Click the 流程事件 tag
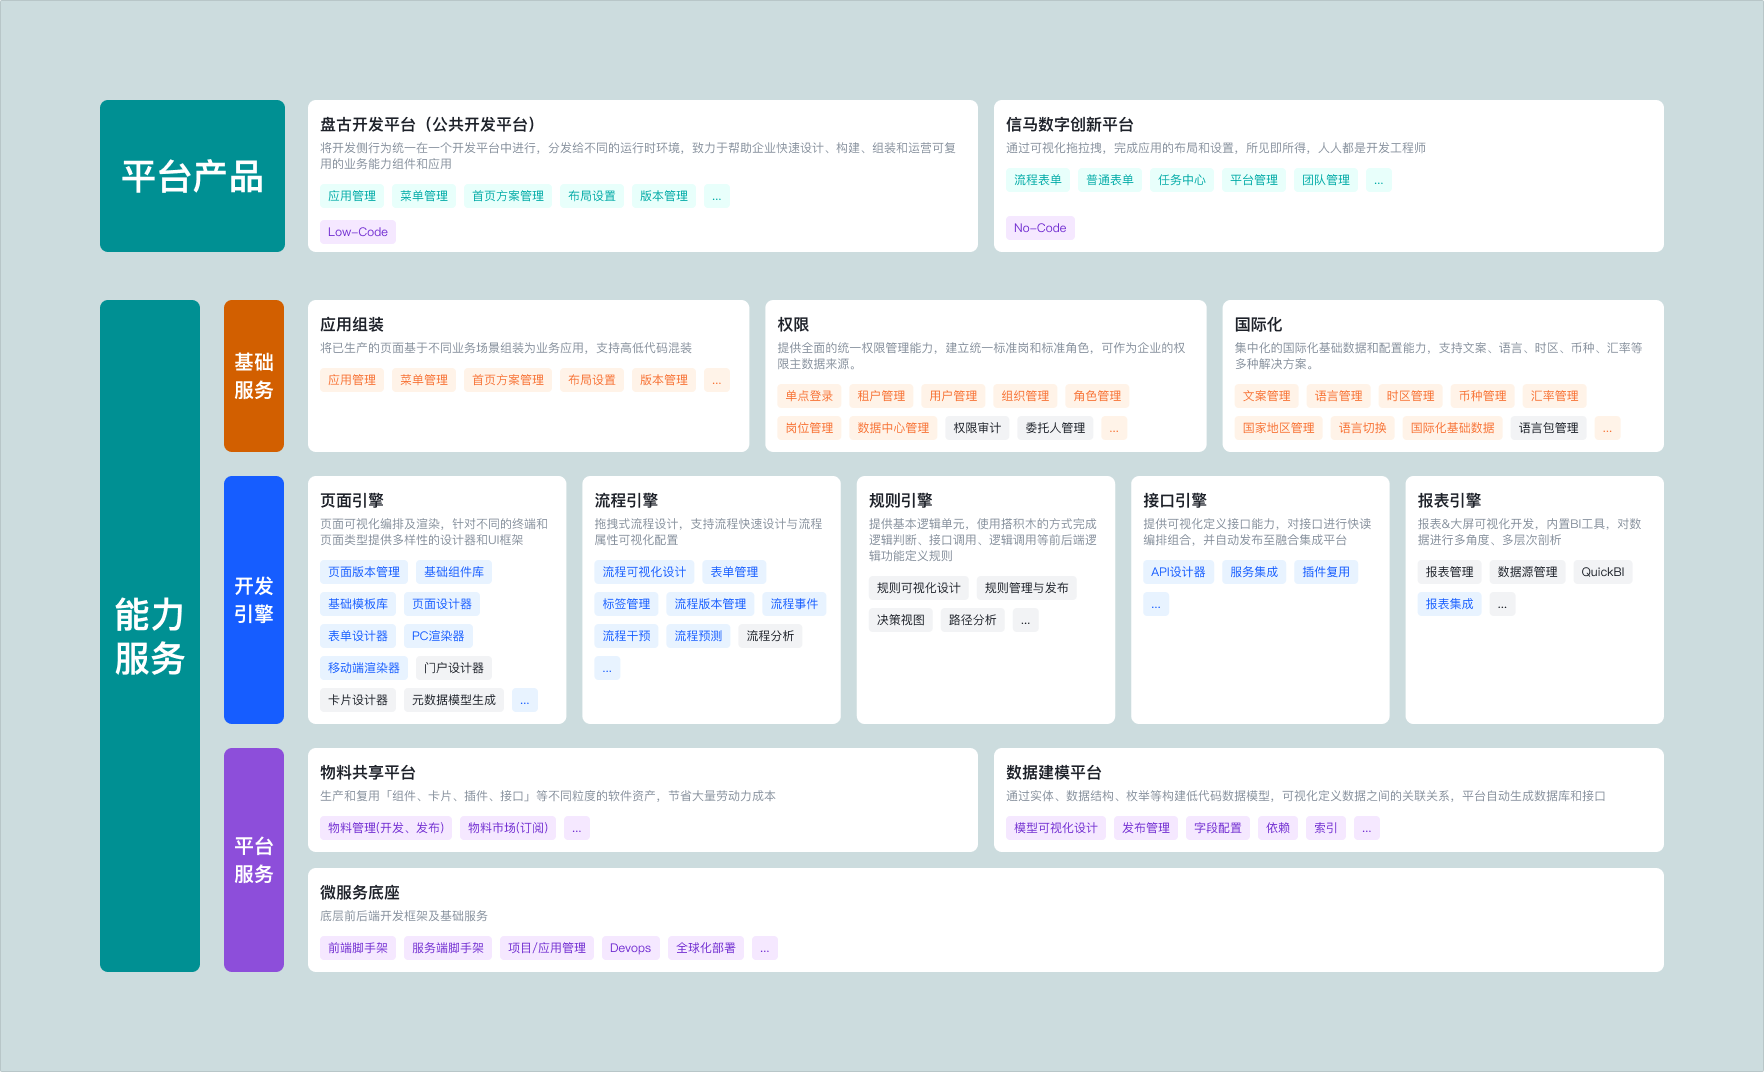This screenshot has height=1072, width=1764. coord(794,604)
